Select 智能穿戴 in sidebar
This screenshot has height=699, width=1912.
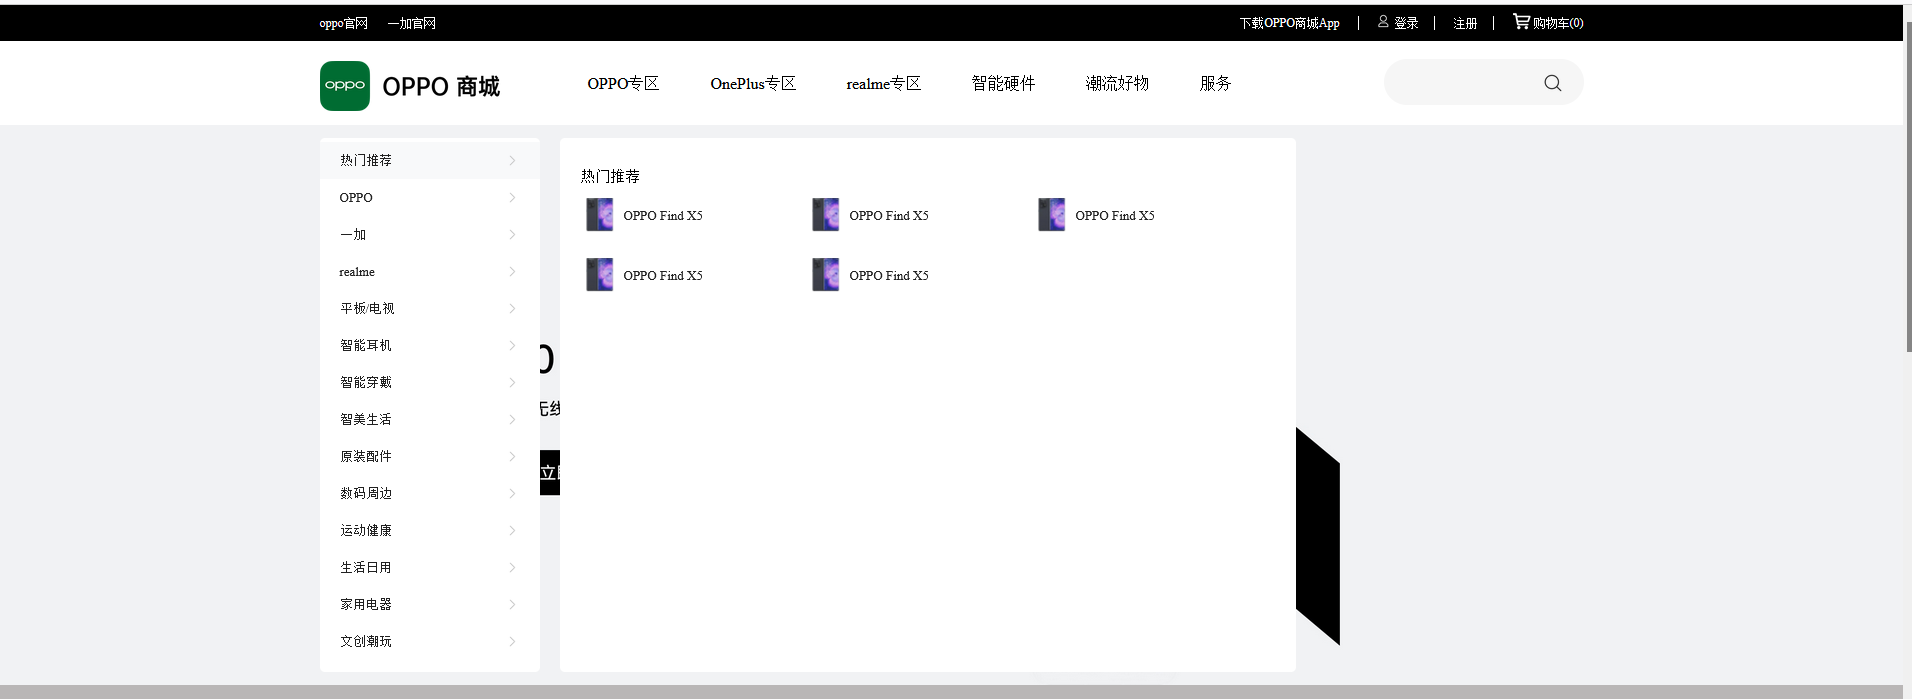[366, 382]
